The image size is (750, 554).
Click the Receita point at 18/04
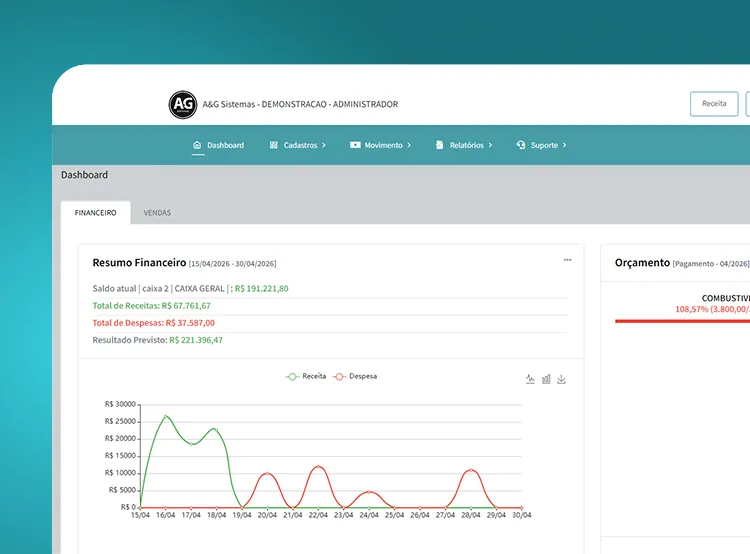click(x=216, y=430)
